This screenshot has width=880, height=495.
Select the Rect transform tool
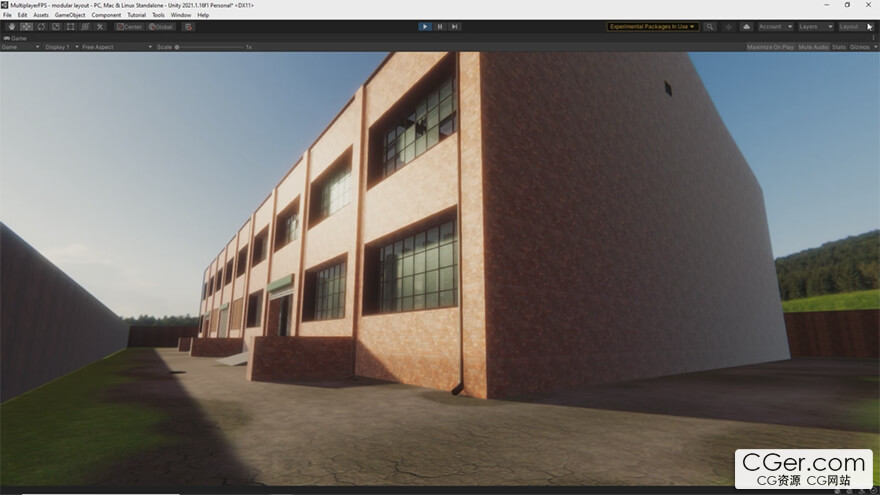71,27
